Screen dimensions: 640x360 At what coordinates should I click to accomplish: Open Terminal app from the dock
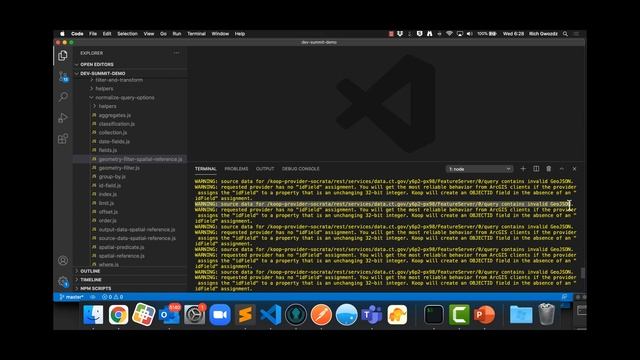(x=433, y=315)
